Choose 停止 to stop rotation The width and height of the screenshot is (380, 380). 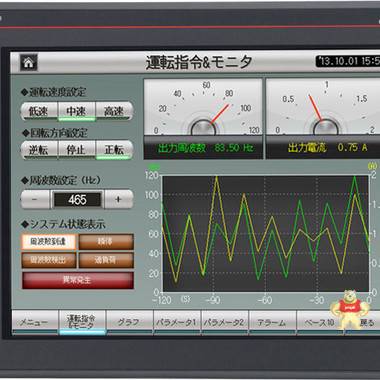click(77, 150)
